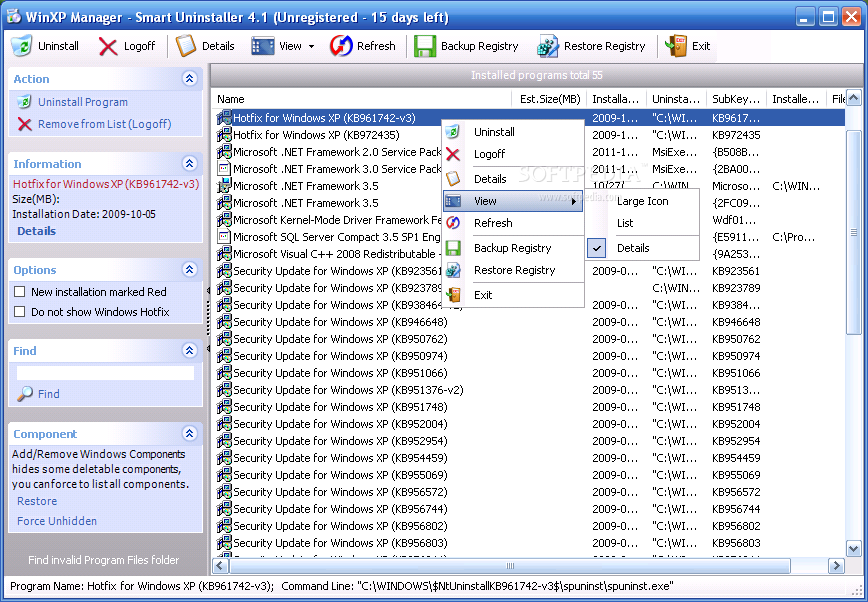
Task: Click the Uninstall Program icon in Action panel
Action: point(24,102)
